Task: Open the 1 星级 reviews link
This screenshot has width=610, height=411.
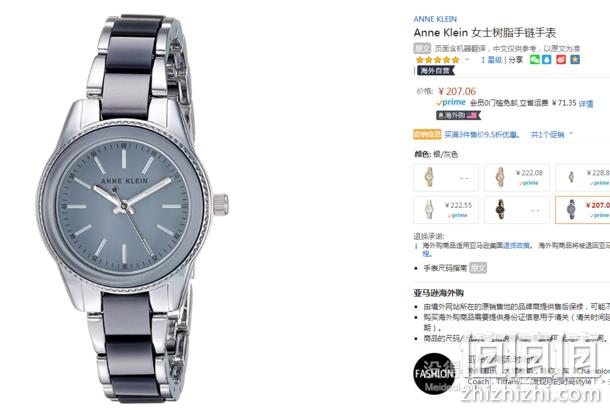Action: click(491, 60)
